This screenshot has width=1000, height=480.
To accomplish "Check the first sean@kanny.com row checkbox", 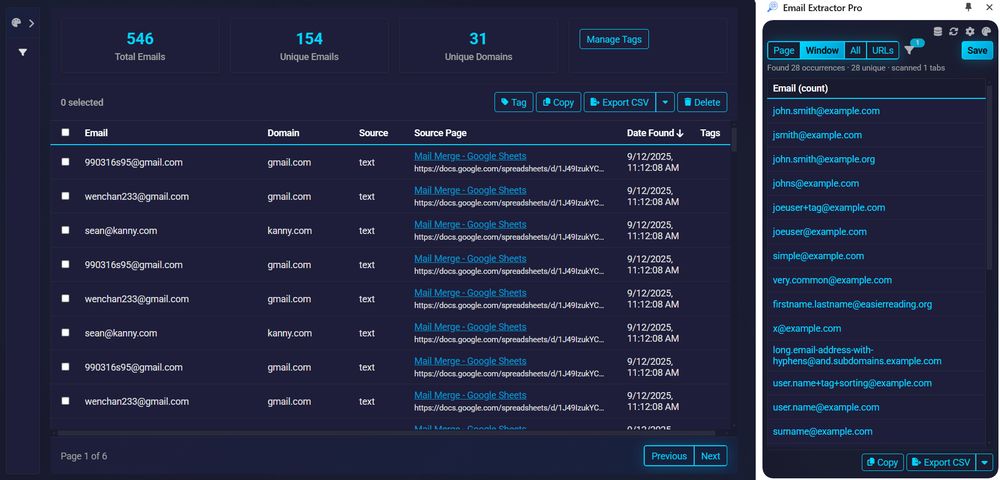I will [x=65, y=230].
